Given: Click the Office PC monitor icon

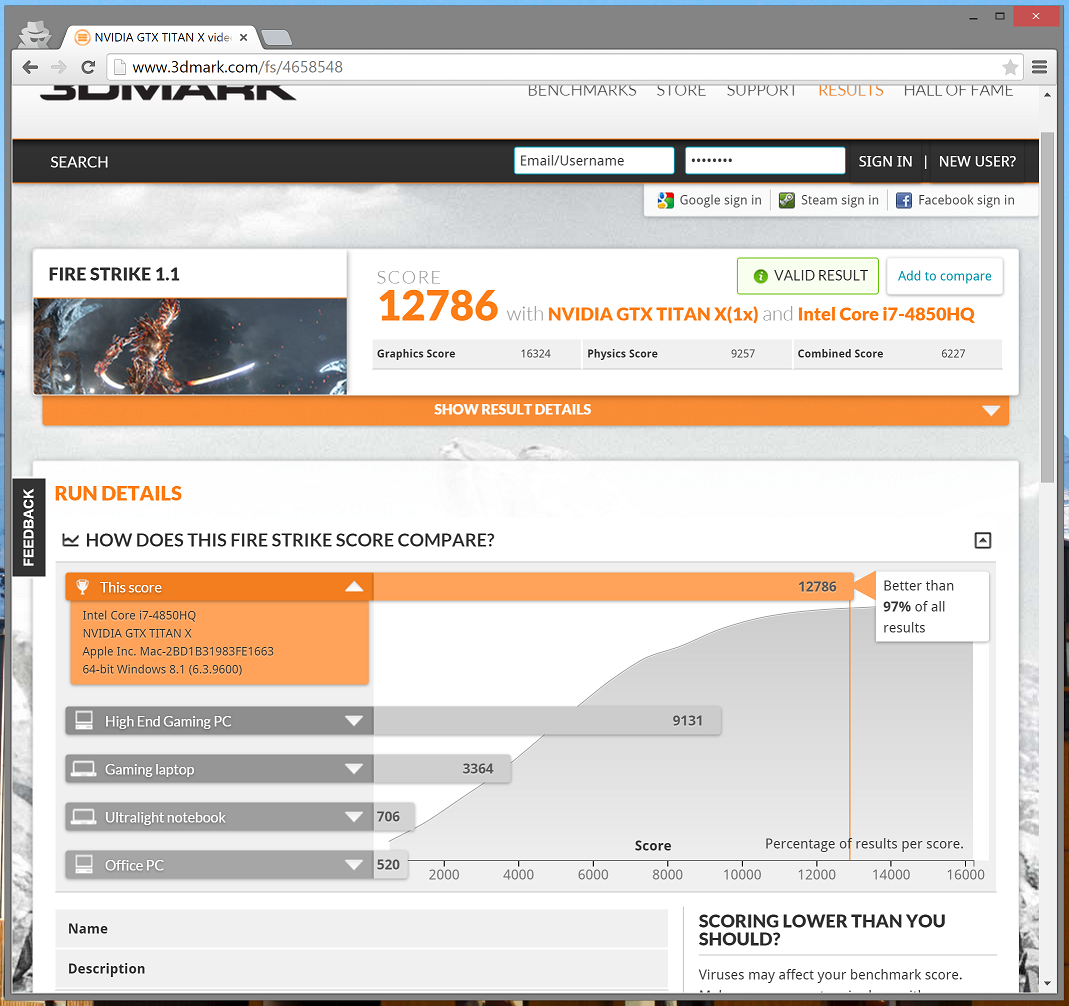Looking at the screenshot, I should click(x=84, y=864).
